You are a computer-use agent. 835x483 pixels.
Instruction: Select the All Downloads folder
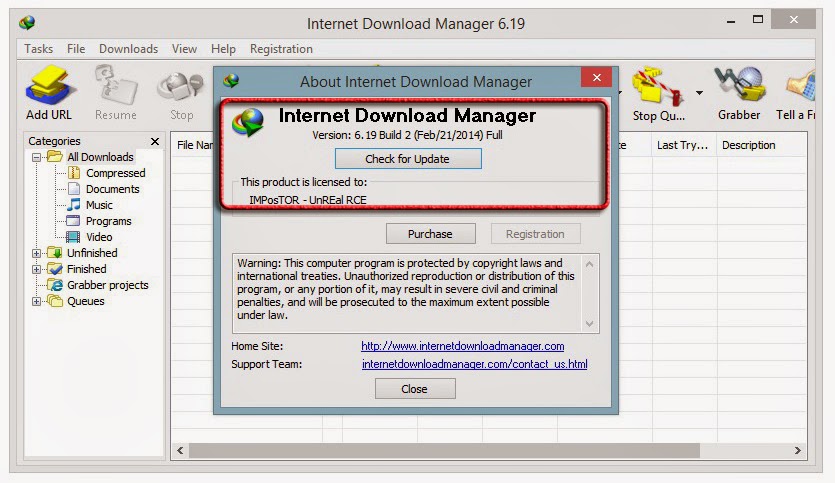click(x=100, y=157)
